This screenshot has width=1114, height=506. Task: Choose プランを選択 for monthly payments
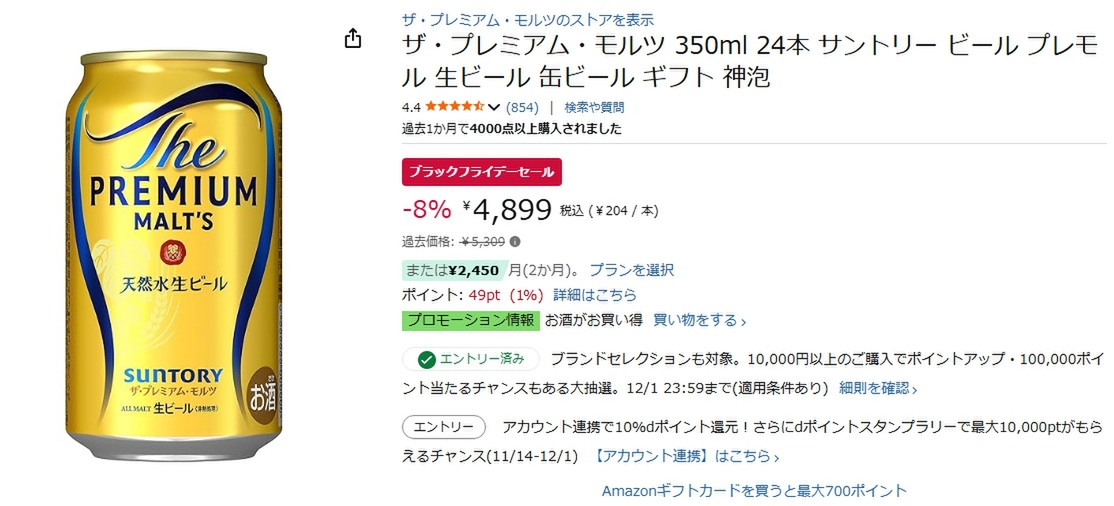(x=631, y=270)
